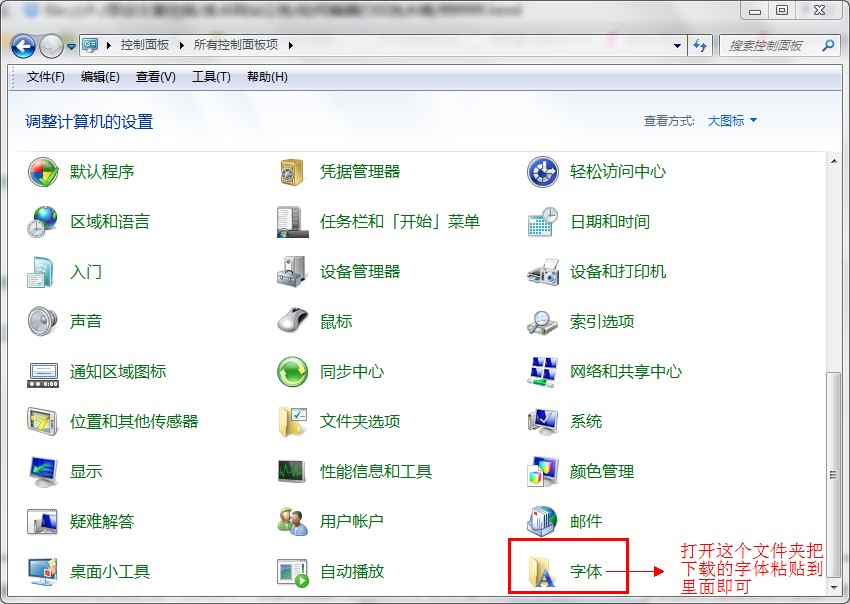Expand the recent pages dropdown beside back button
Viewport: 850px width, 604px height.
70,45
